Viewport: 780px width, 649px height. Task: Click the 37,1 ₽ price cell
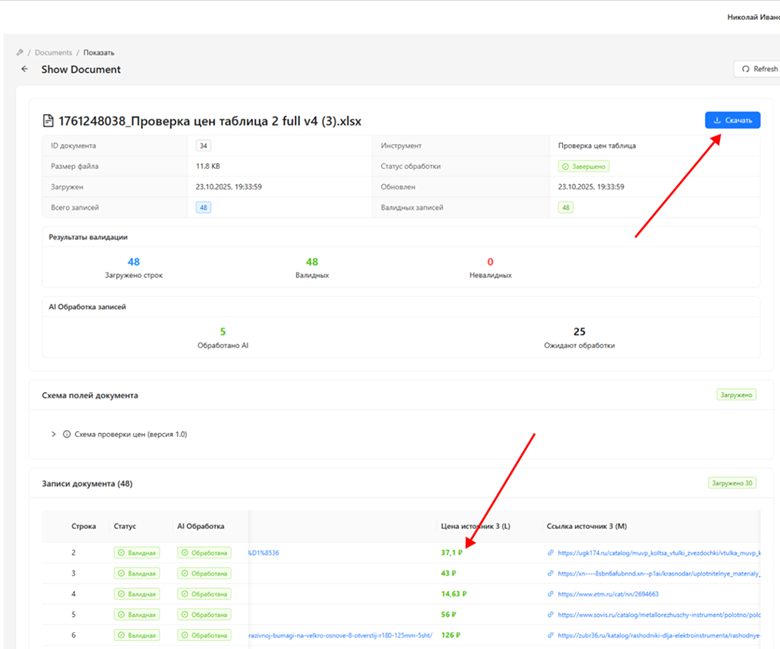(451, 552)
